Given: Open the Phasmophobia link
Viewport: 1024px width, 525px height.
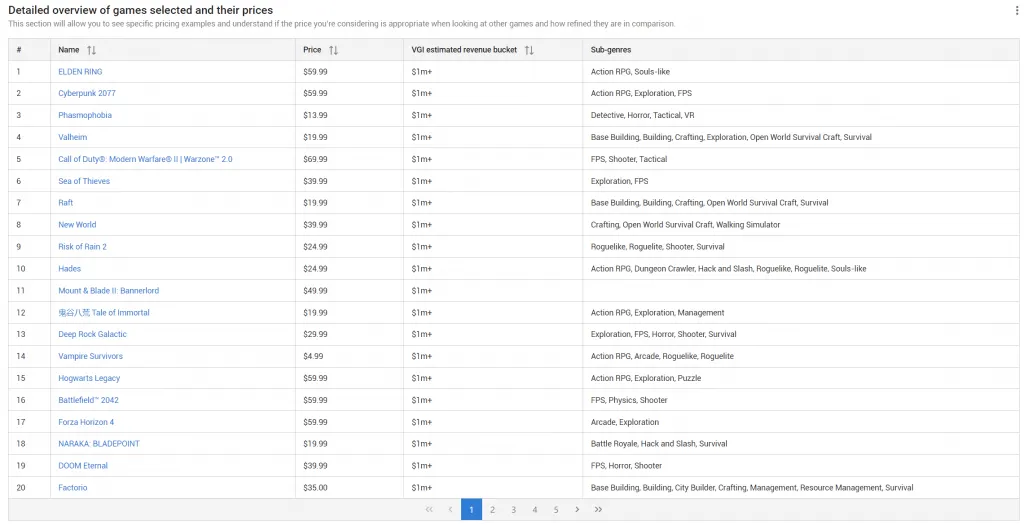Looking at the screenshot, I should (85, 116).
